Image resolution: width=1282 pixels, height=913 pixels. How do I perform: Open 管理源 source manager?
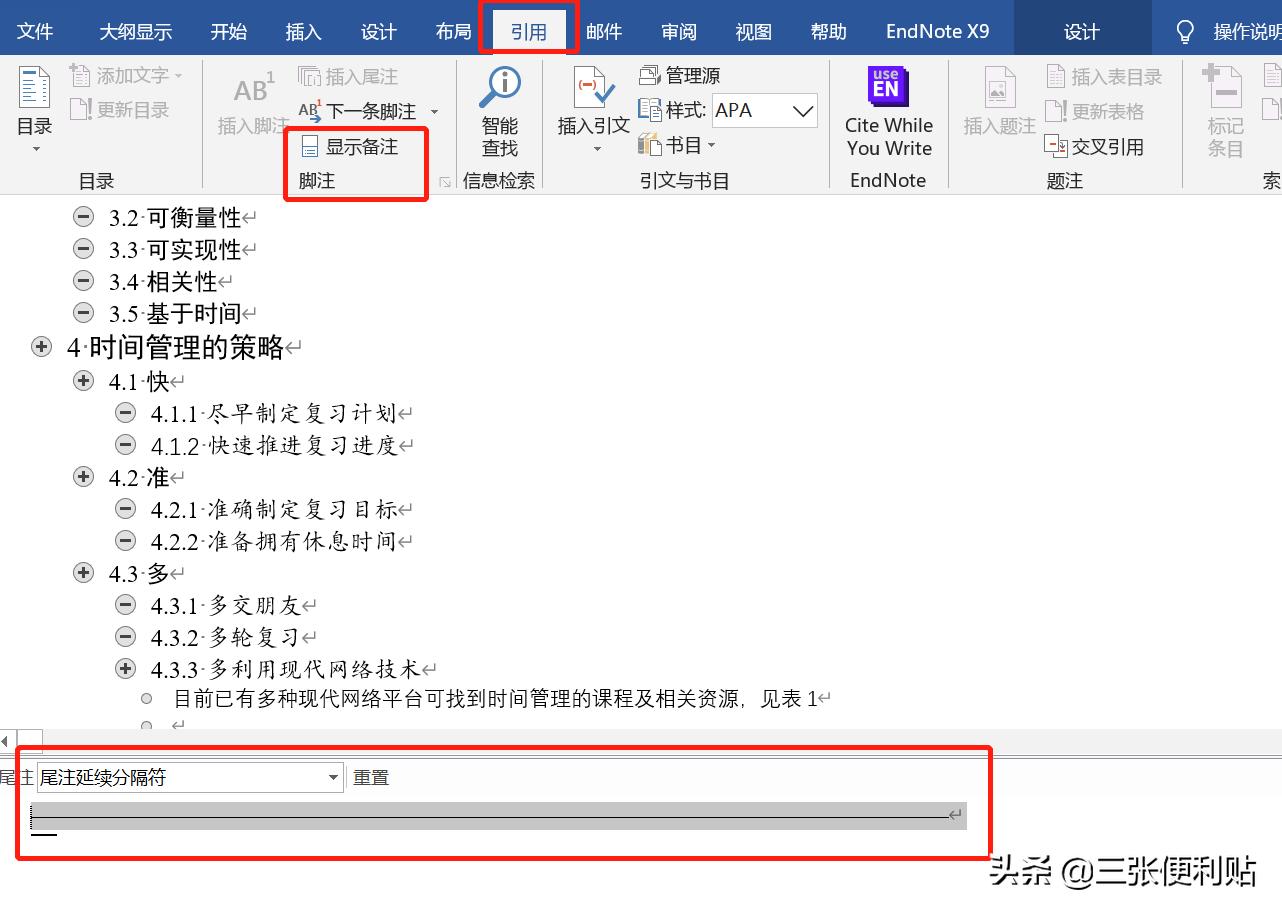(681, 75)
